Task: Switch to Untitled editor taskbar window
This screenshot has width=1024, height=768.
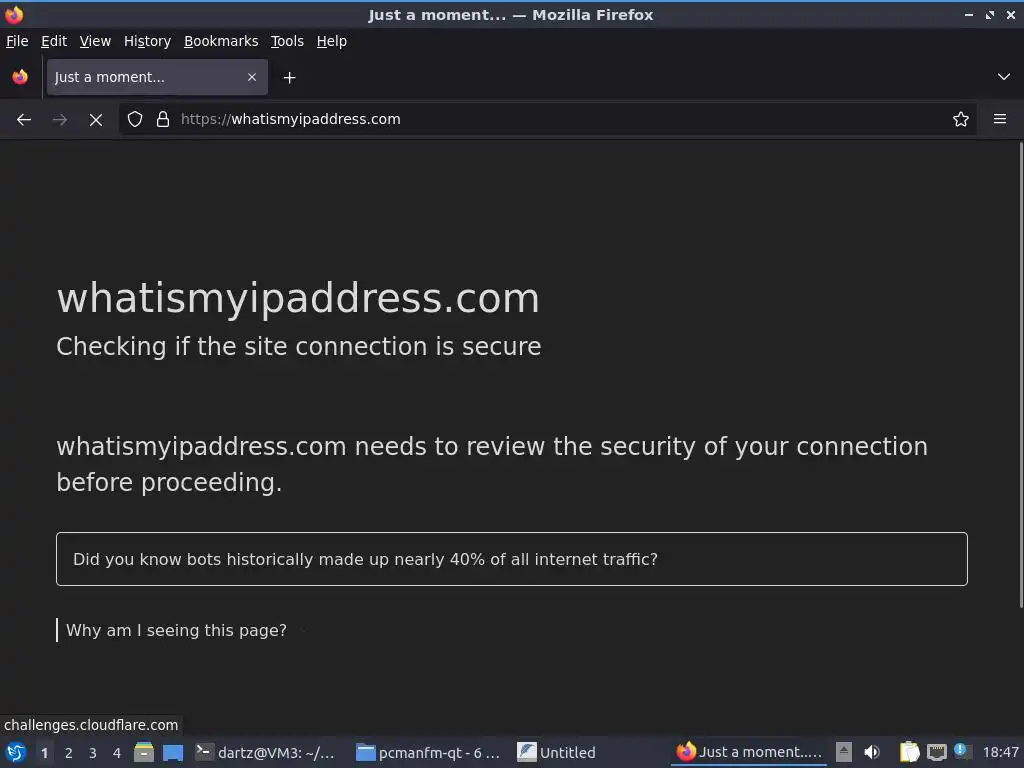Action: 556,752
